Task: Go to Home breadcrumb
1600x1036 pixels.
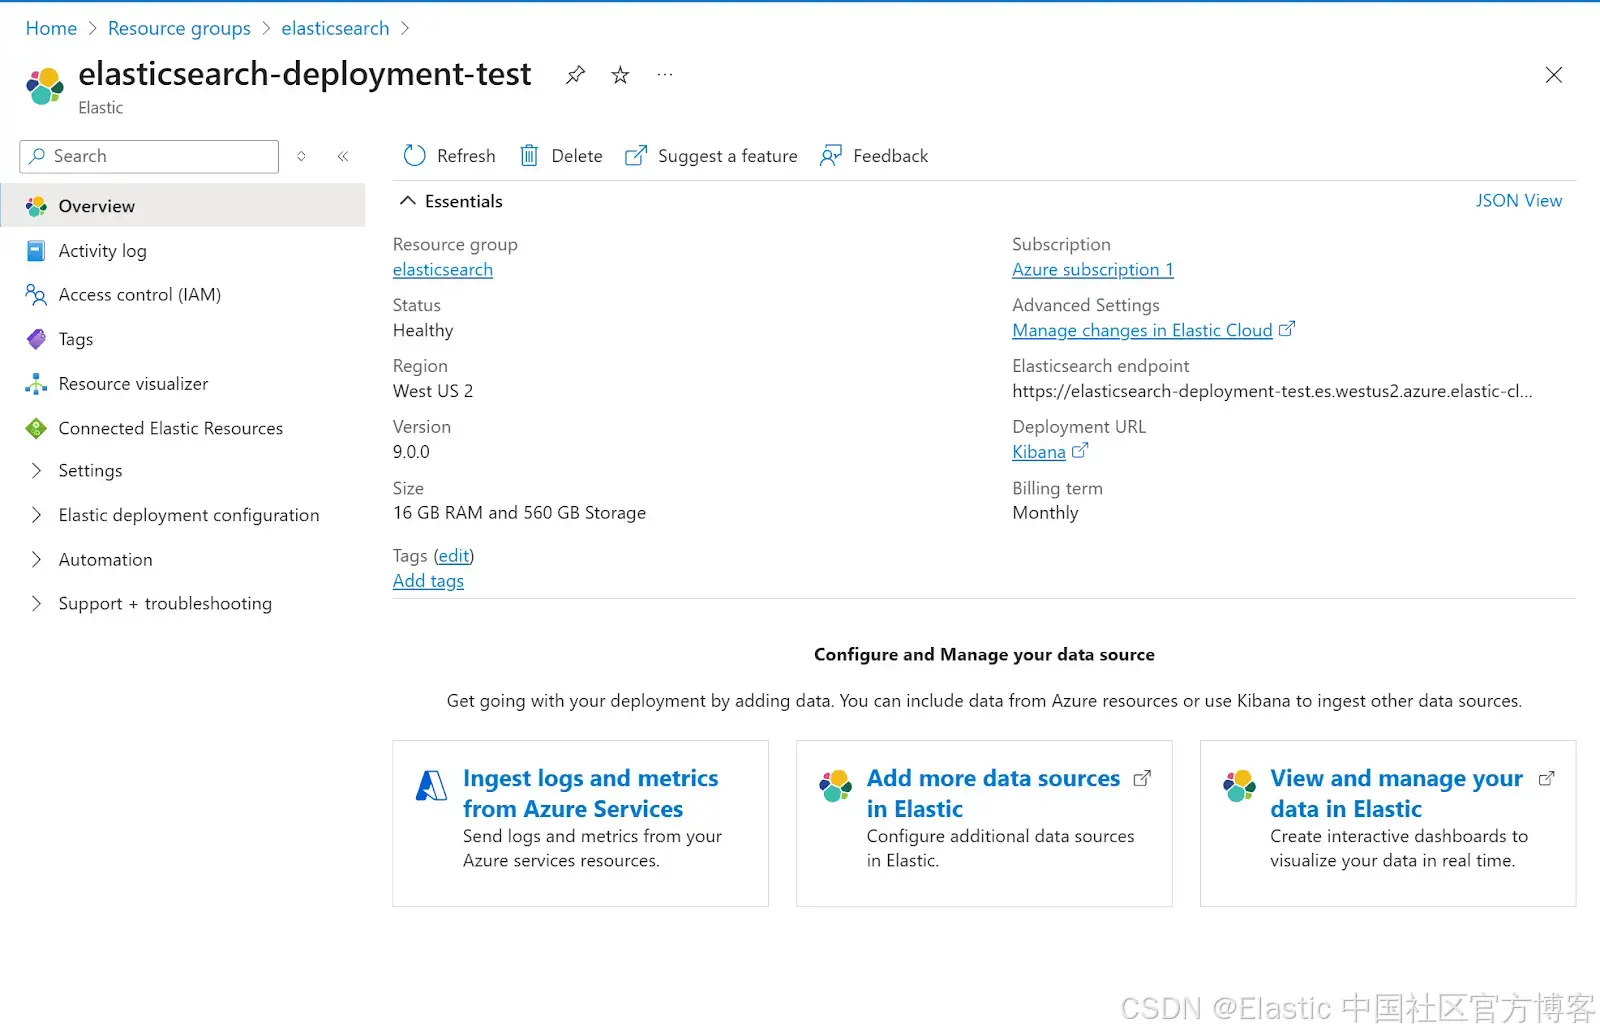Action: tap(51, 28)
